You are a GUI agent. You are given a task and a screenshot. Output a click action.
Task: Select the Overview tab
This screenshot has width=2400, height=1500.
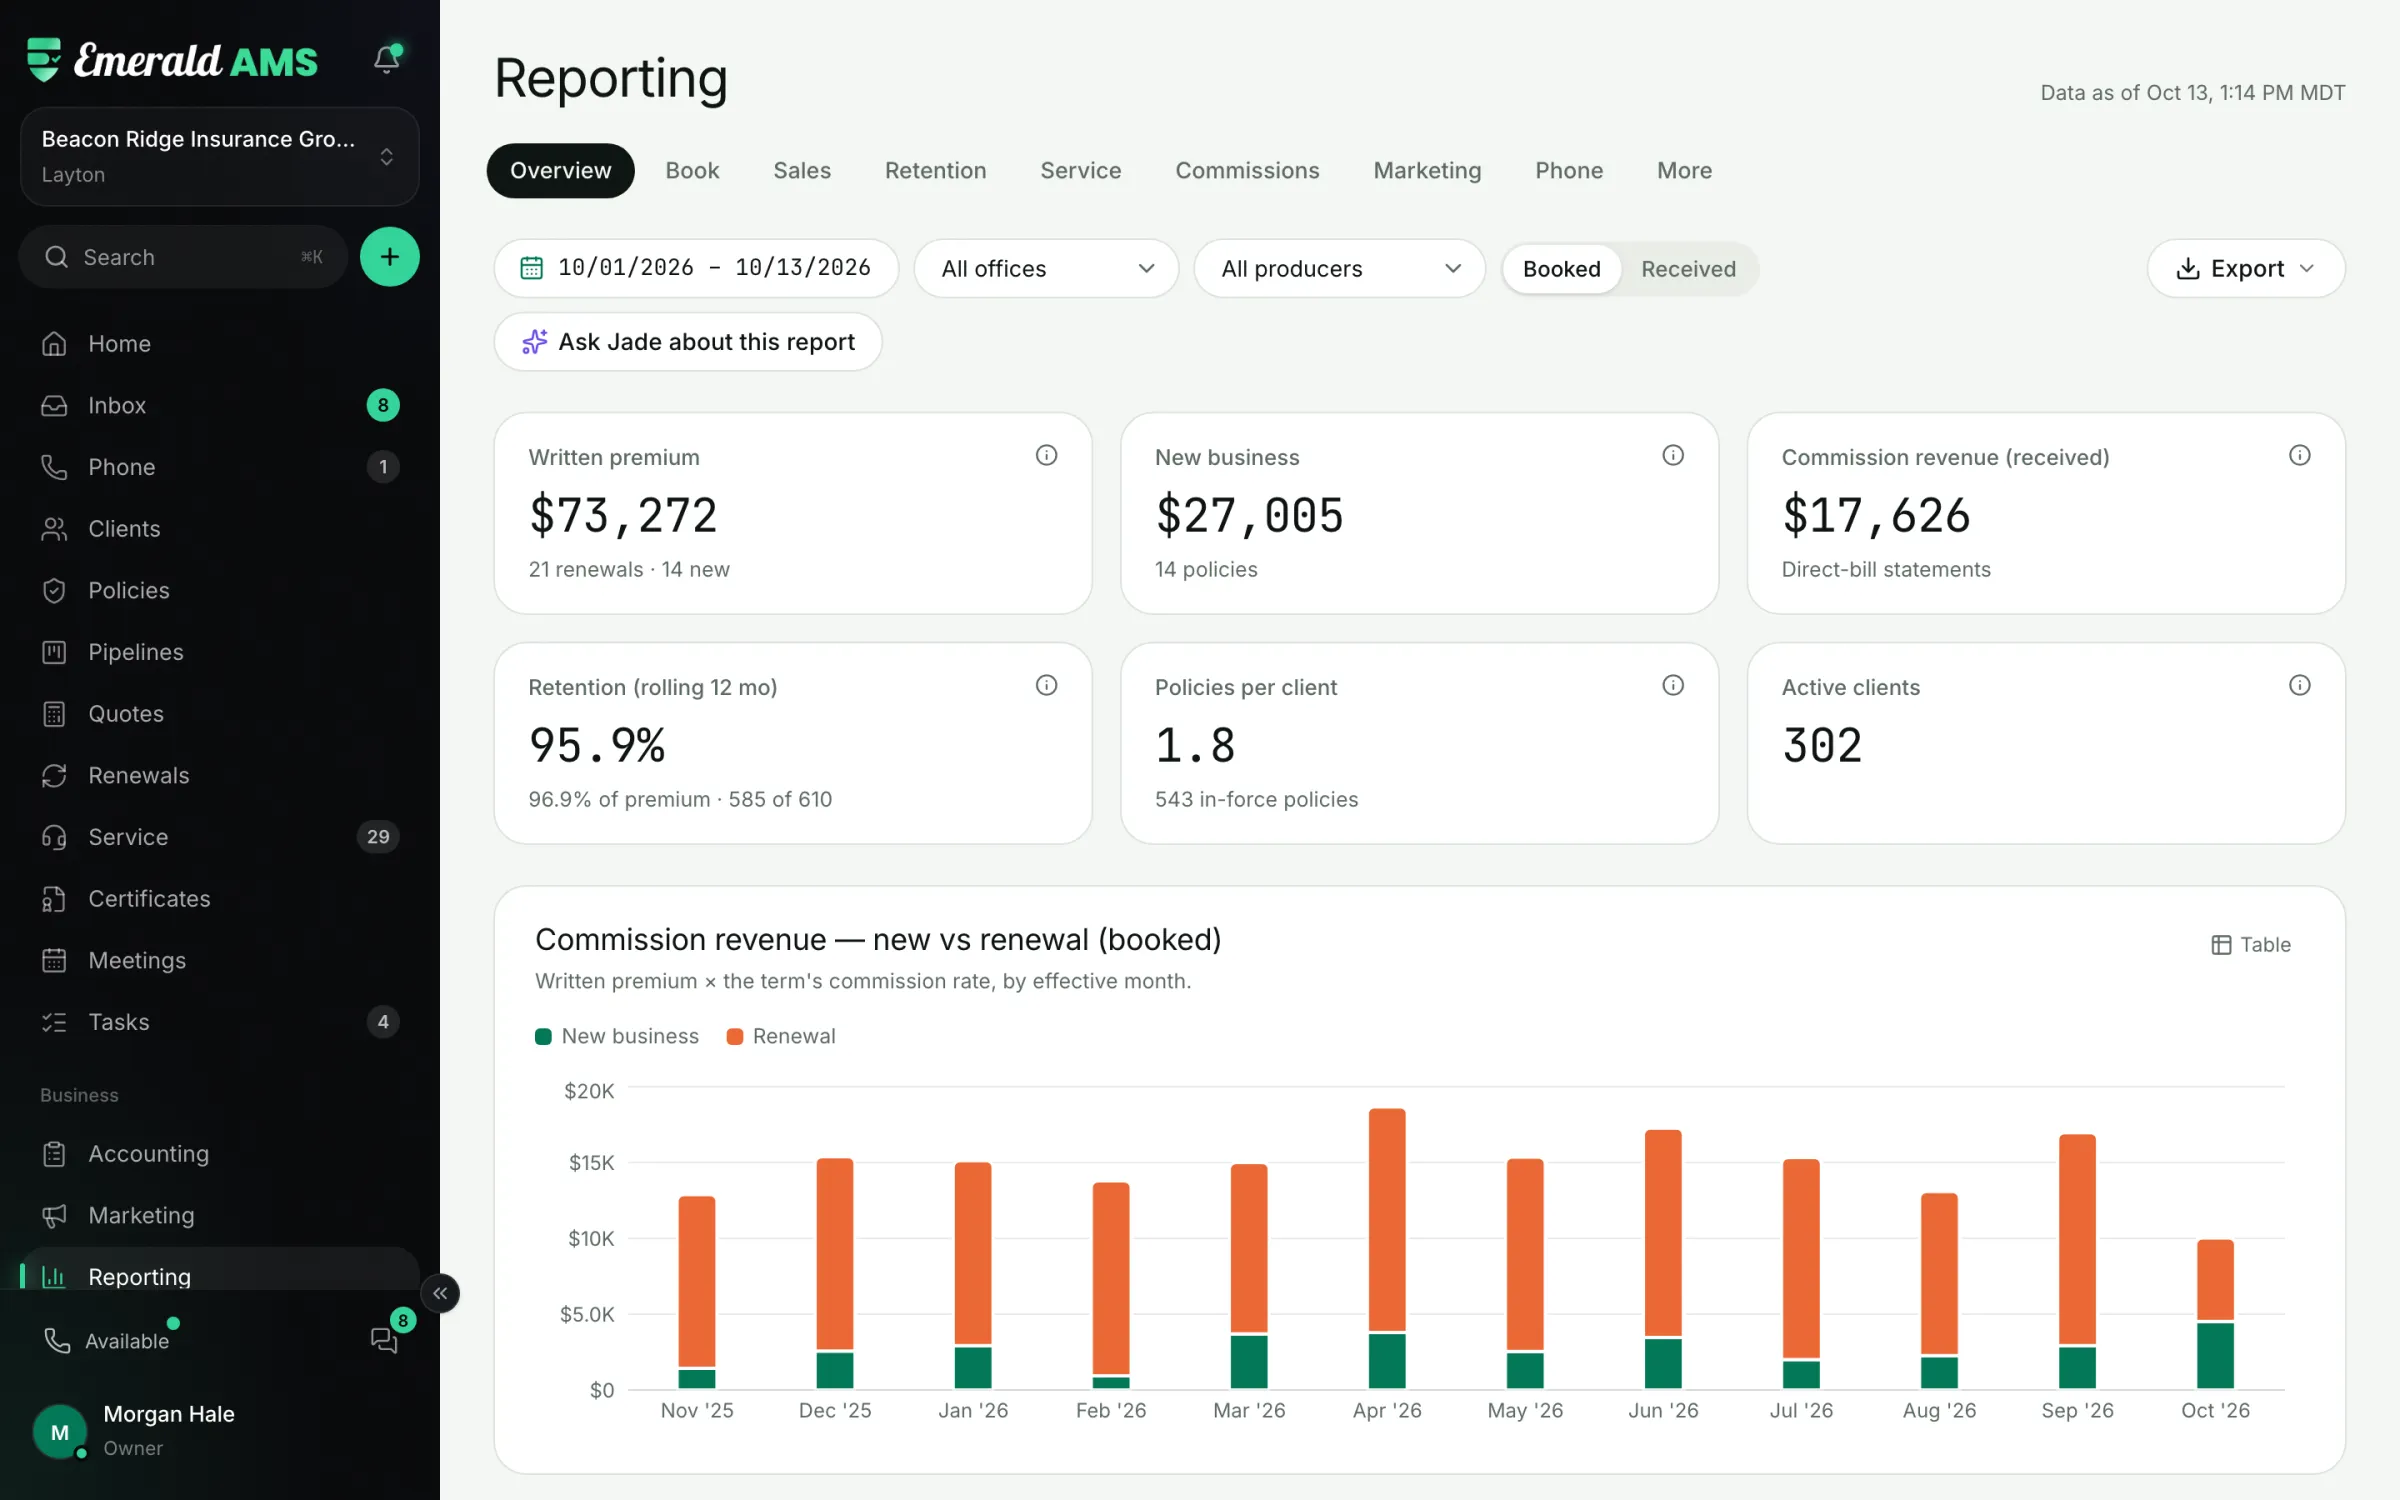[x=560, y=171]
